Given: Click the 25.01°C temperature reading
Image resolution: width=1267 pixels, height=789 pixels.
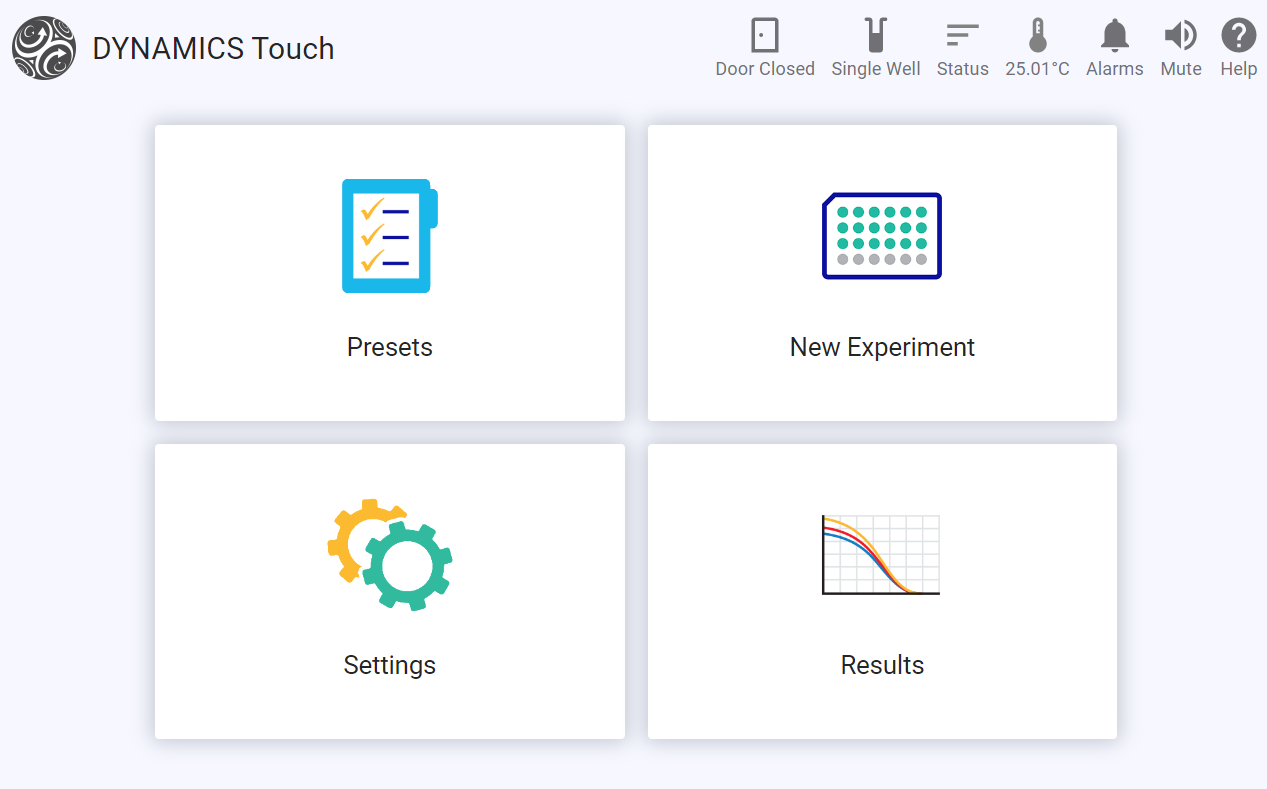Looking at the screenshot, I should 1037,69.
